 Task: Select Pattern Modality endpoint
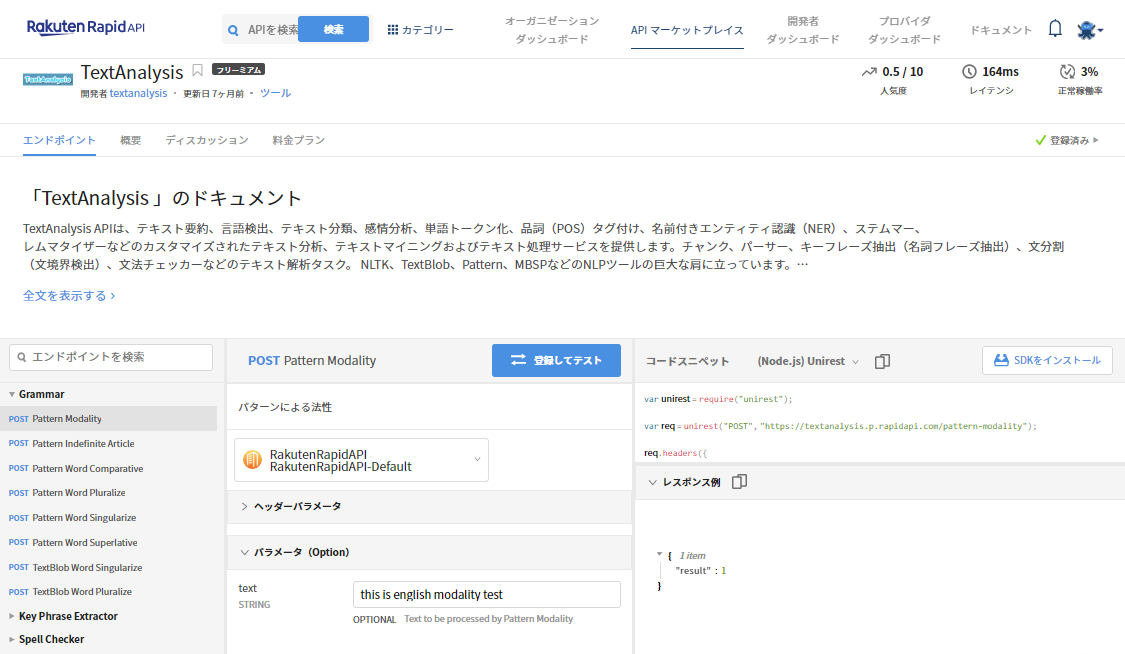pyautogui.click(x=109, y=419)
